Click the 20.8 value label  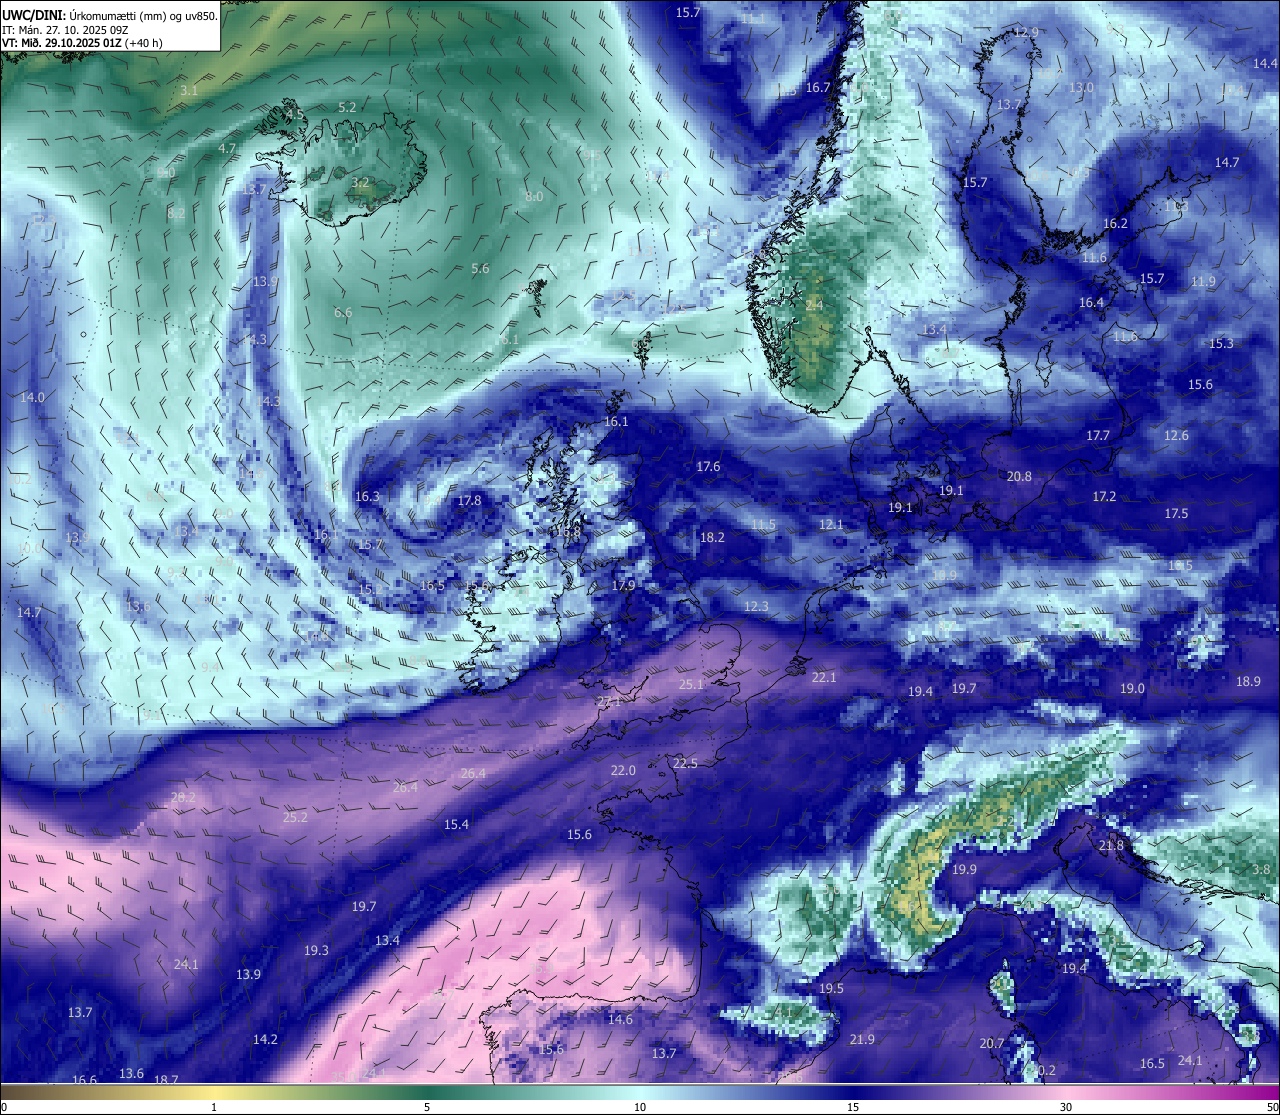tap(1019, 477)
